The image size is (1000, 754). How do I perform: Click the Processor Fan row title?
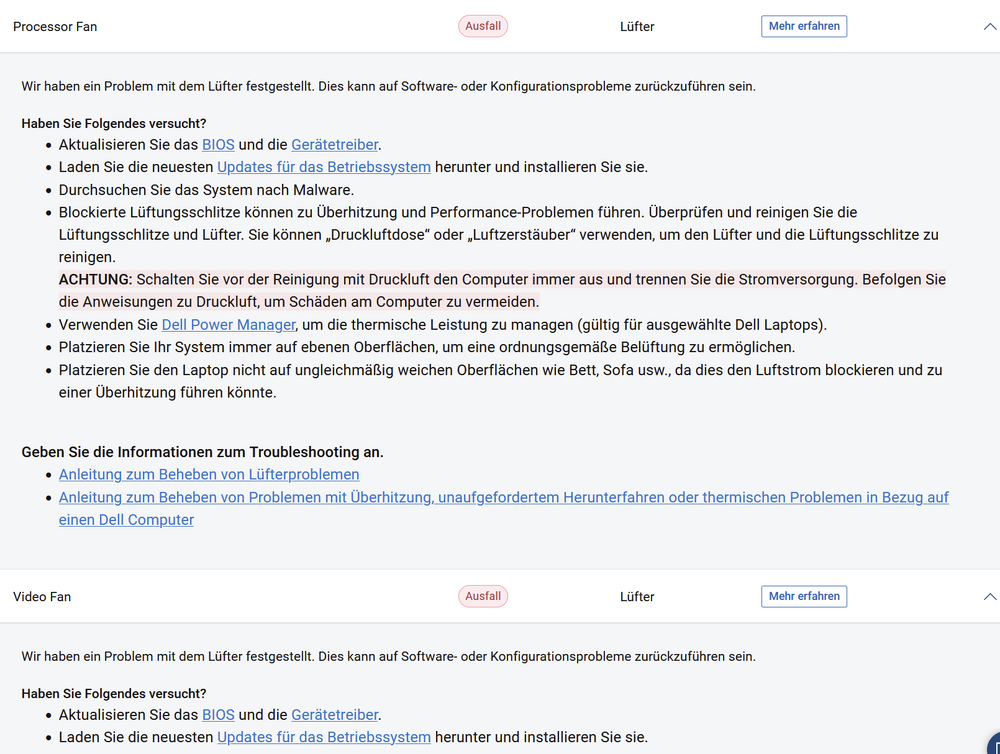55,27
